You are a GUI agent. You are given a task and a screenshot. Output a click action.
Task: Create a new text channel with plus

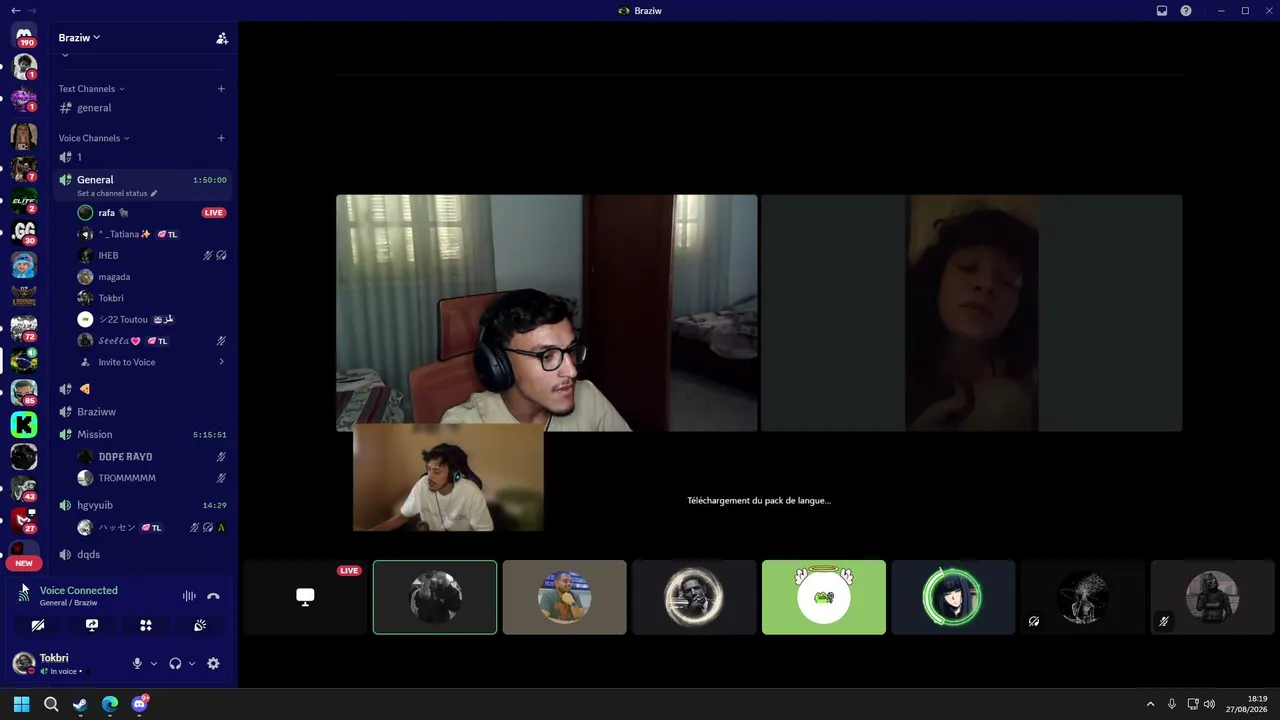click(221, 88)
